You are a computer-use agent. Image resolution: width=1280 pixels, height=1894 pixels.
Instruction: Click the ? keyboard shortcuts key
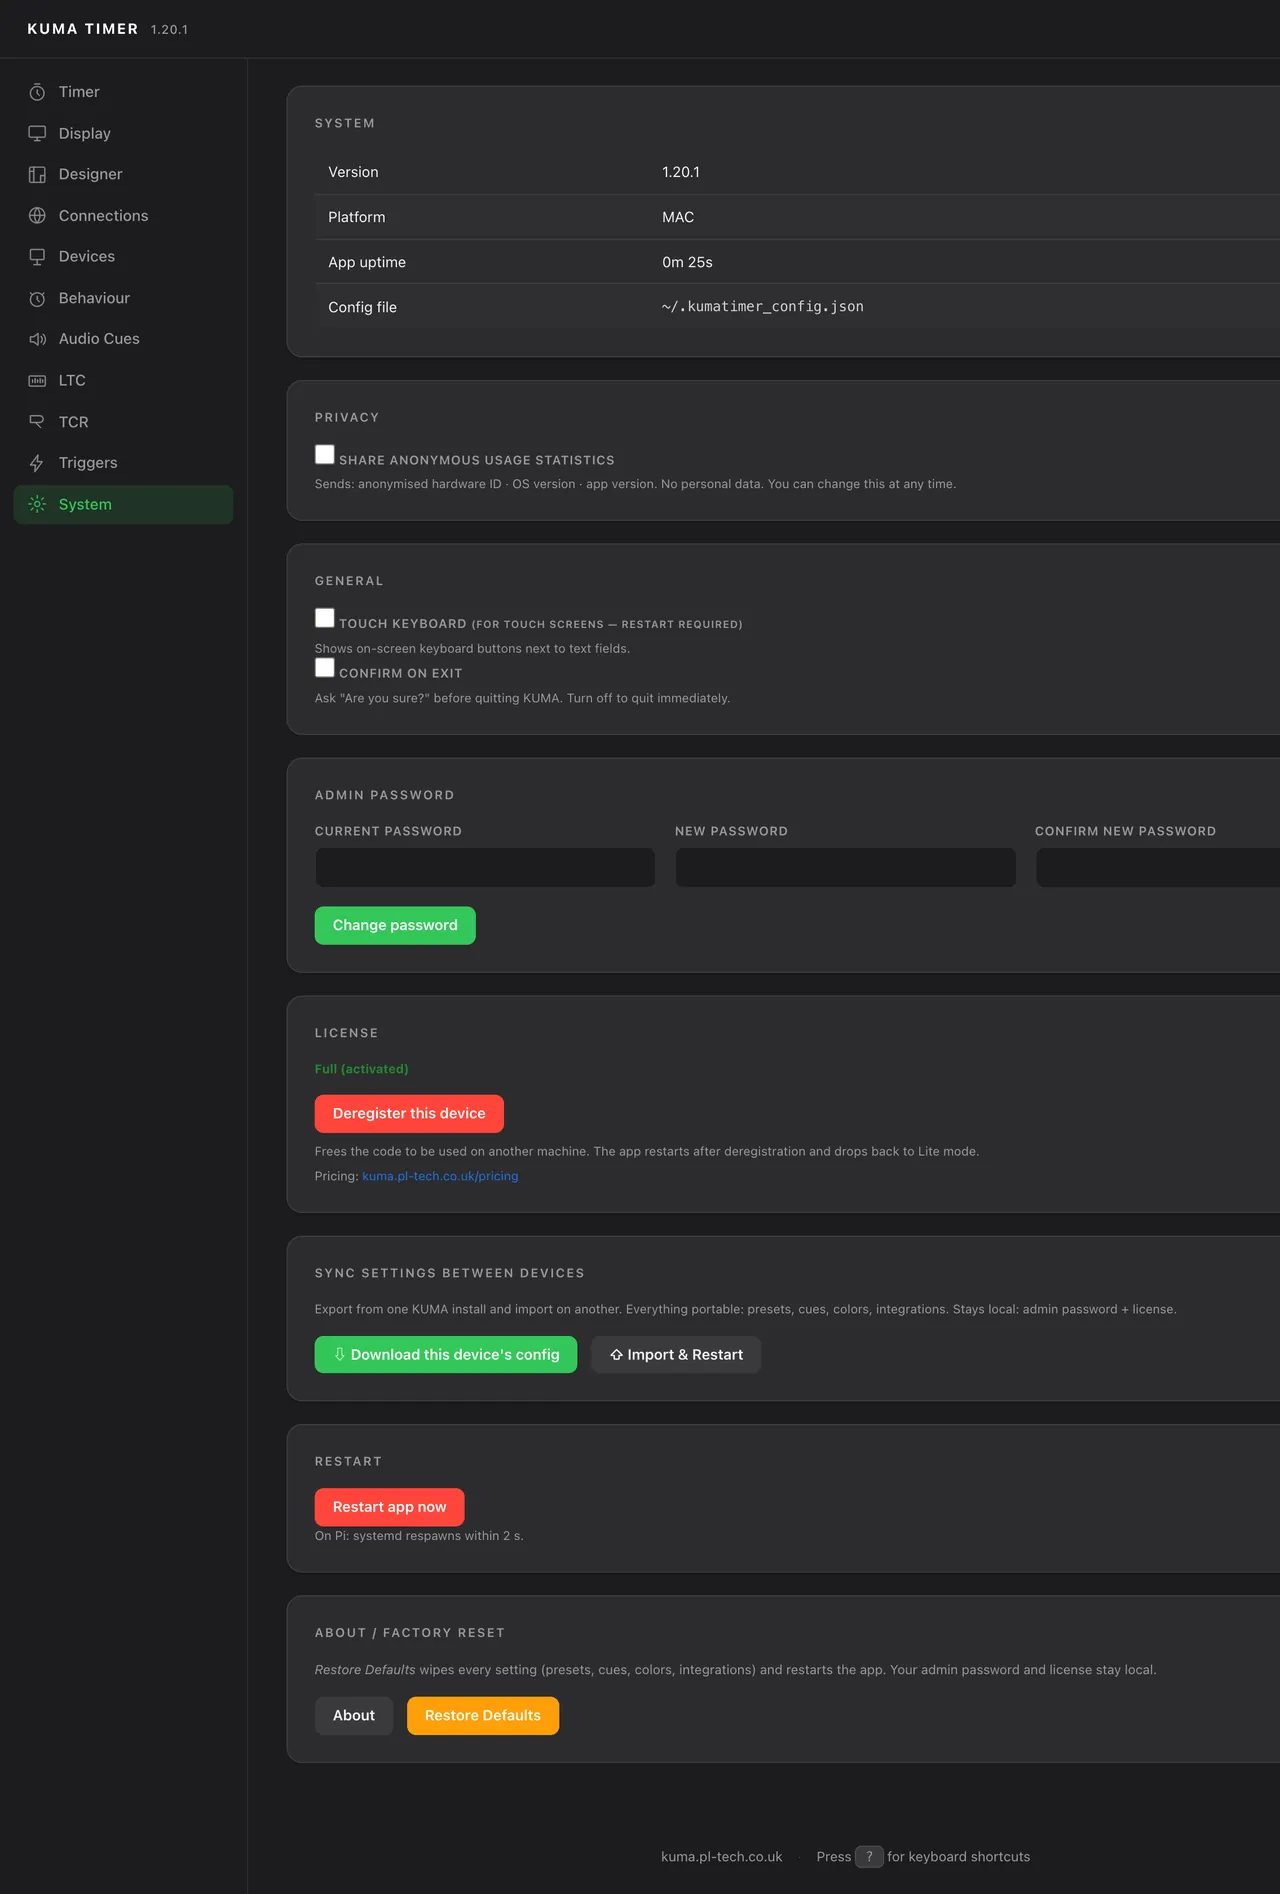coord(869,1857)
